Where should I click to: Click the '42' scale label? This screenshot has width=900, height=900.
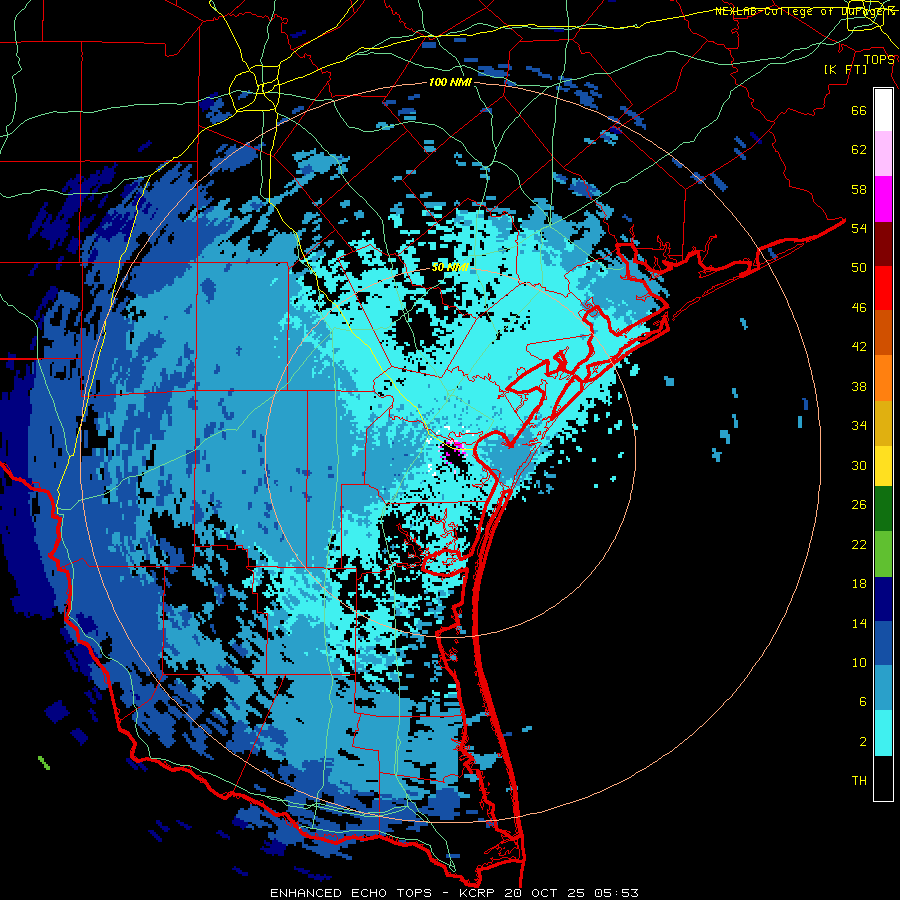[859, 347]
